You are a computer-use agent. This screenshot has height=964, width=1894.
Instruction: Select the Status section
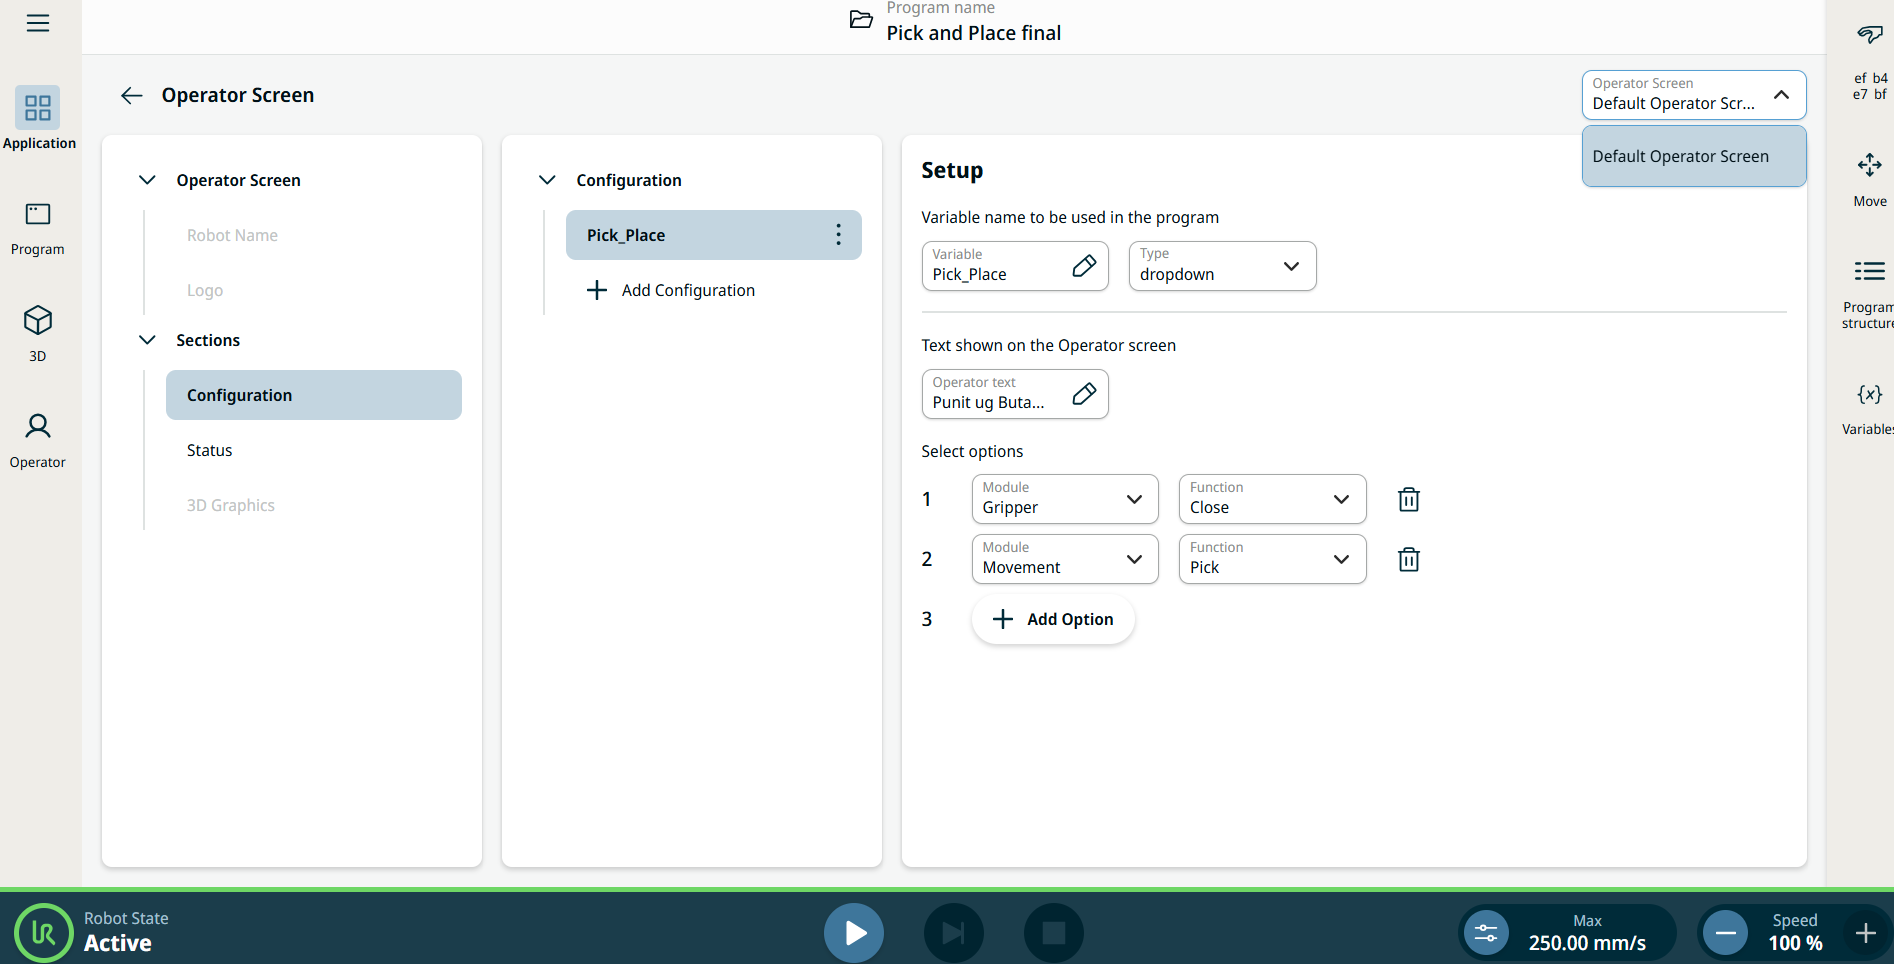[x=210, y=450]
